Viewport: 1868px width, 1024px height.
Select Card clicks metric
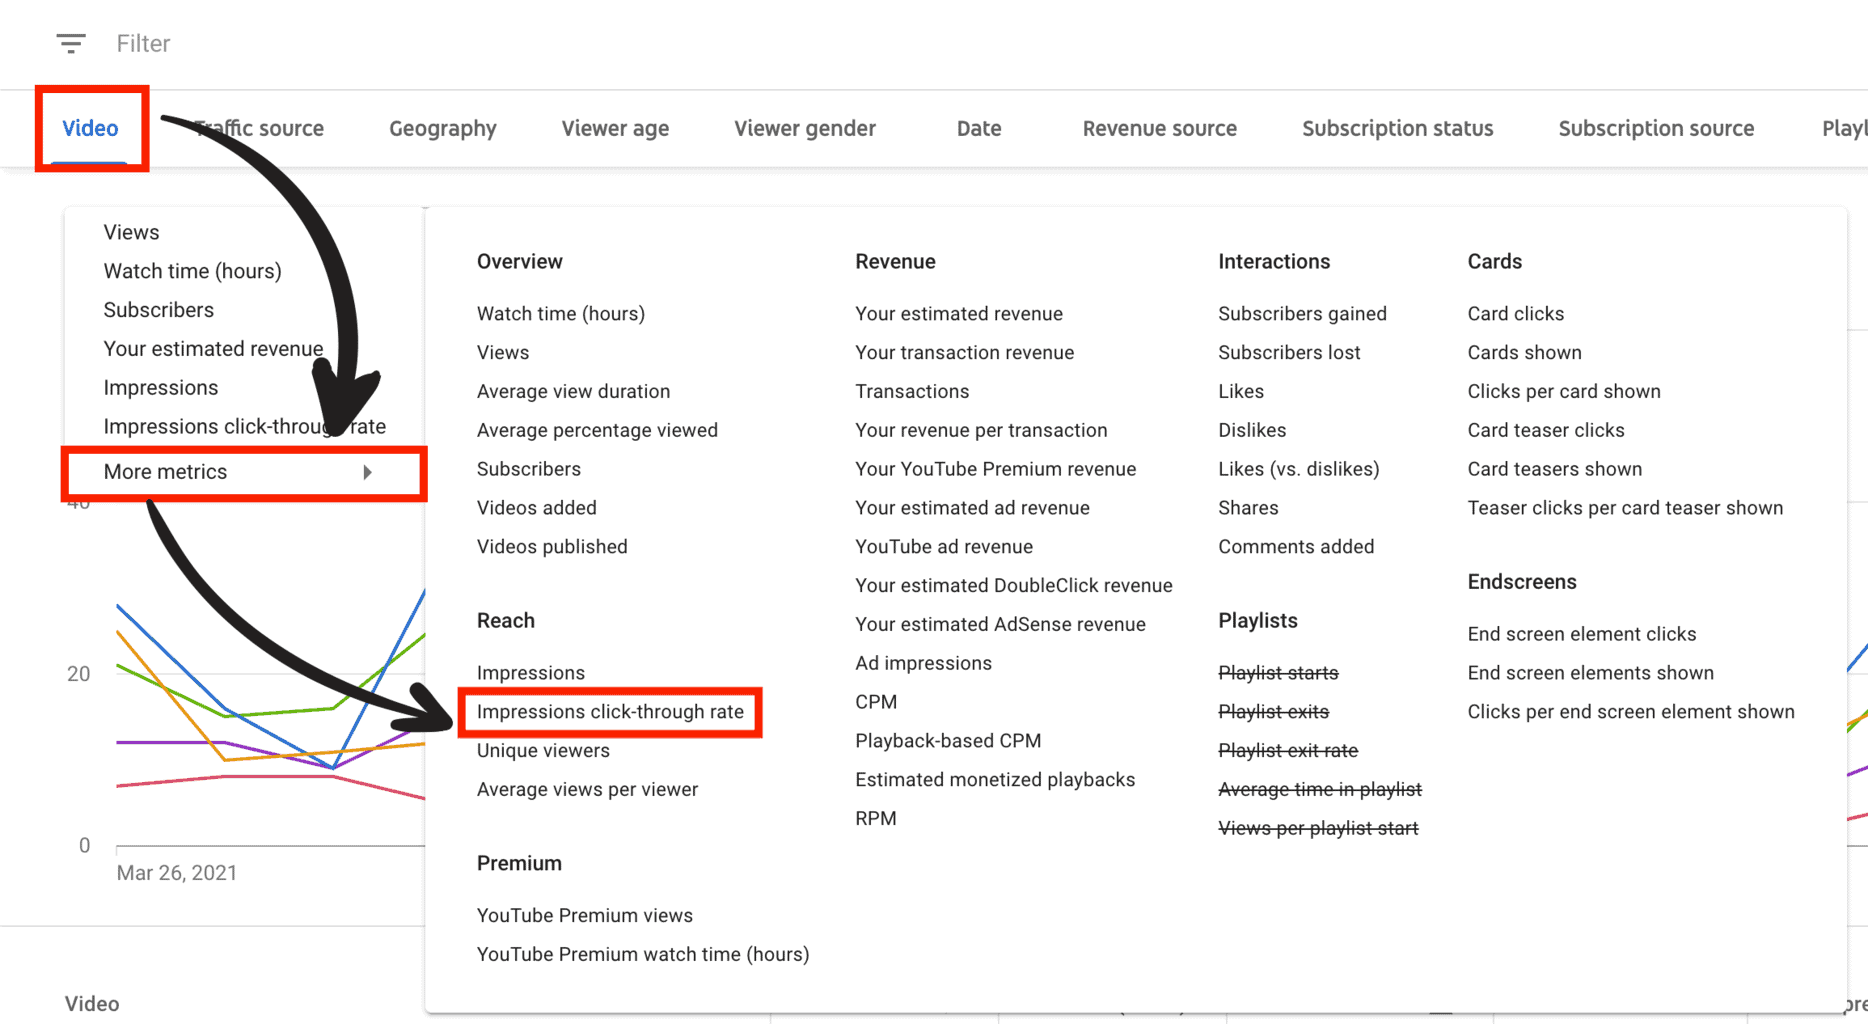coord(1515,314)
